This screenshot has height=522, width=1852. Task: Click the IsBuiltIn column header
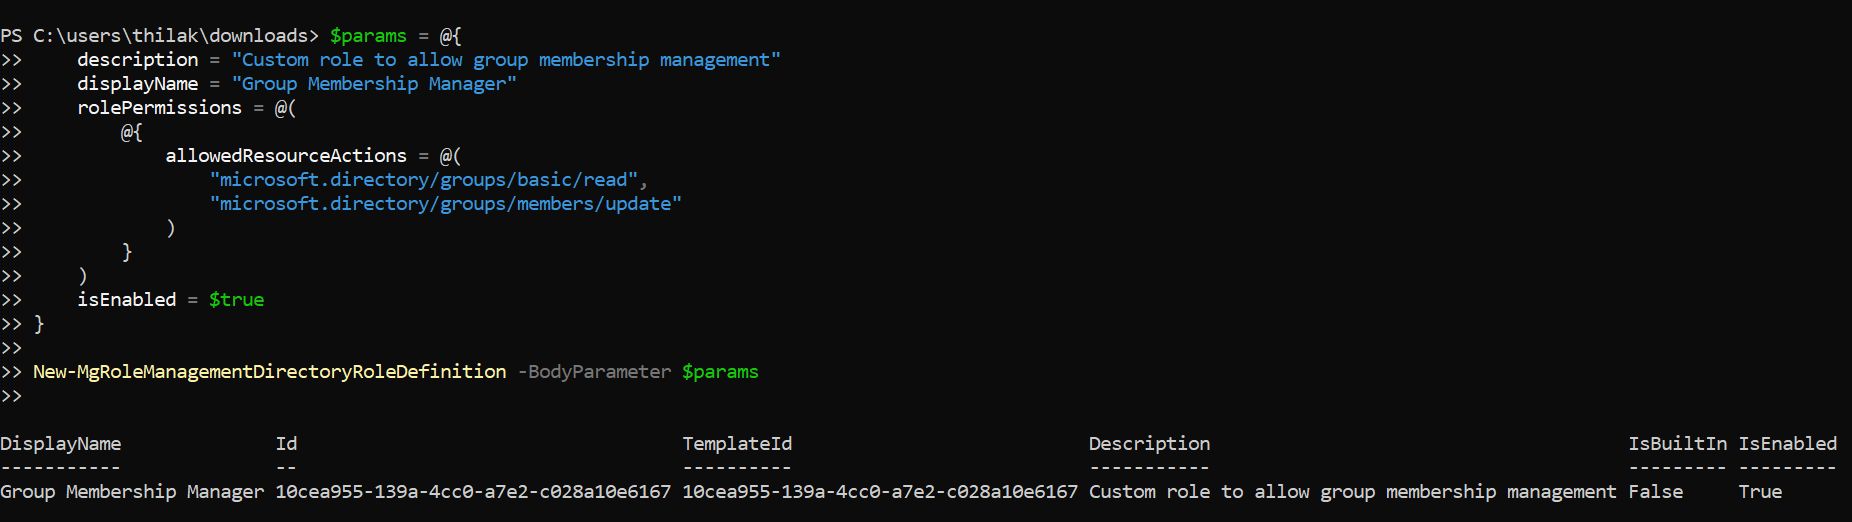coord(1677,444)
